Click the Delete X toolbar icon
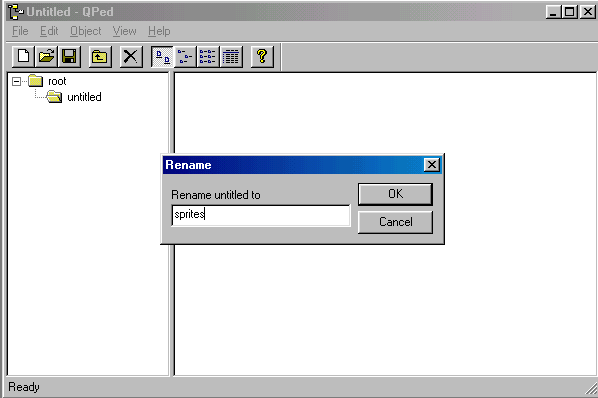This screenshot has width=598, height=398. pos(131,56)
